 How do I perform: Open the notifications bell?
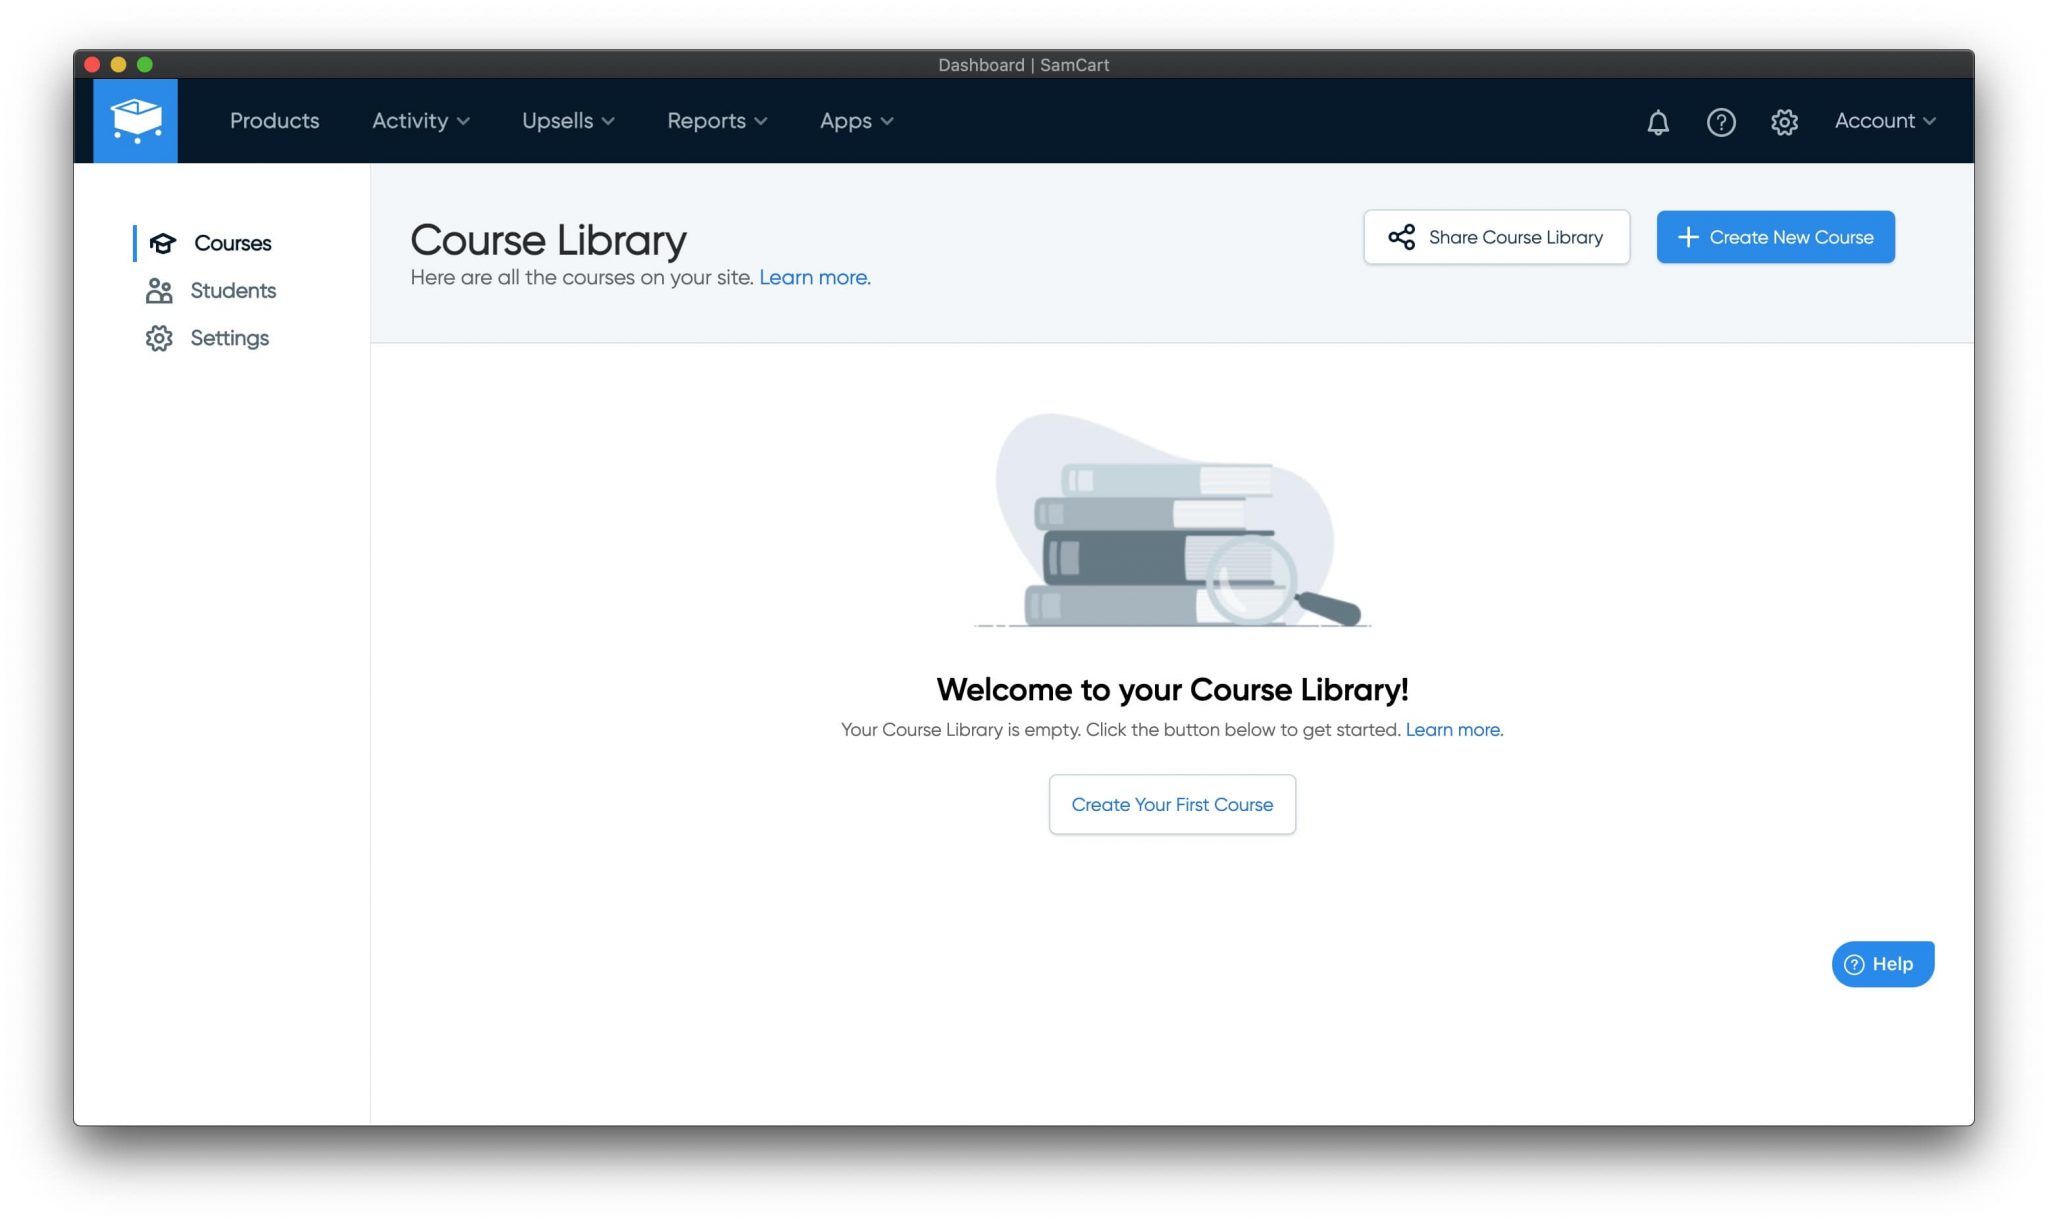point(1658,122)
